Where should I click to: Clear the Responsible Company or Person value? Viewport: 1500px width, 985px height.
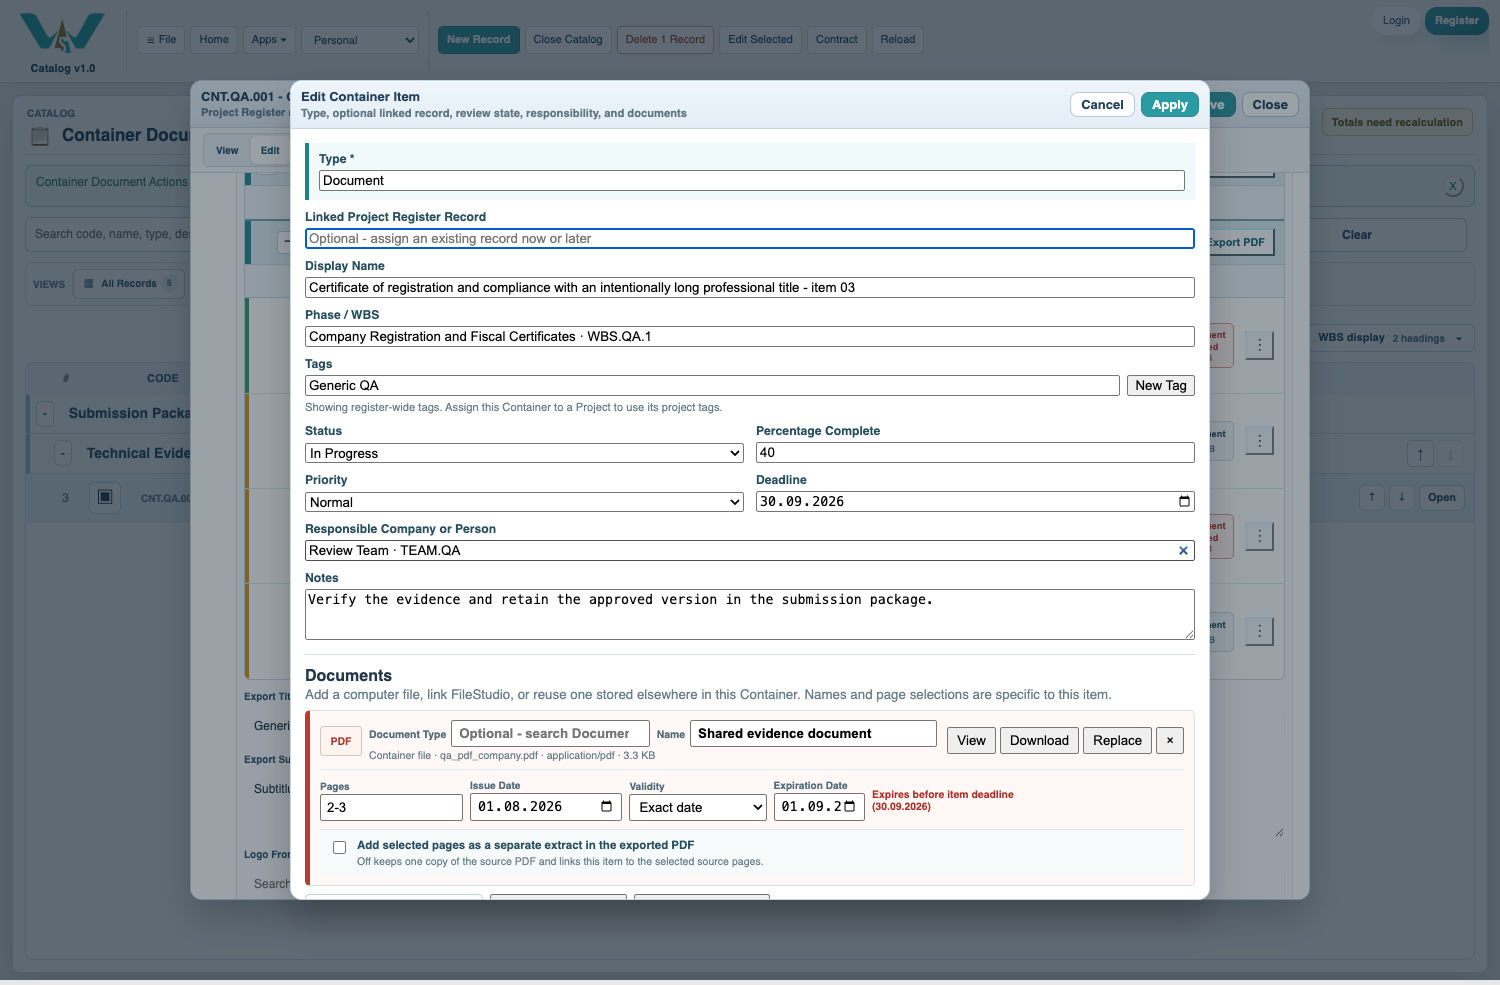coord(1183,551)
